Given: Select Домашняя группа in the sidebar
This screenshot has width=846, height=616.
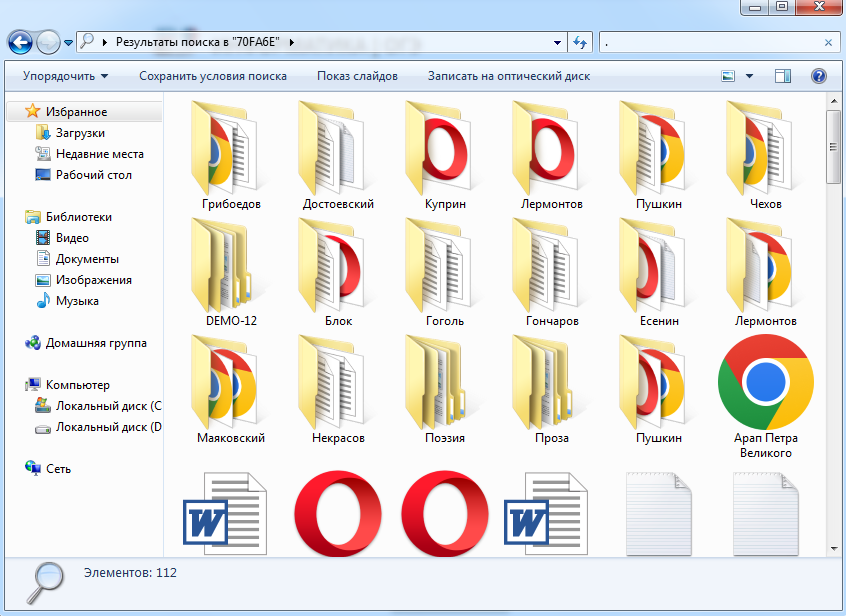Looking at the screenshot, I should pos(95,343).
